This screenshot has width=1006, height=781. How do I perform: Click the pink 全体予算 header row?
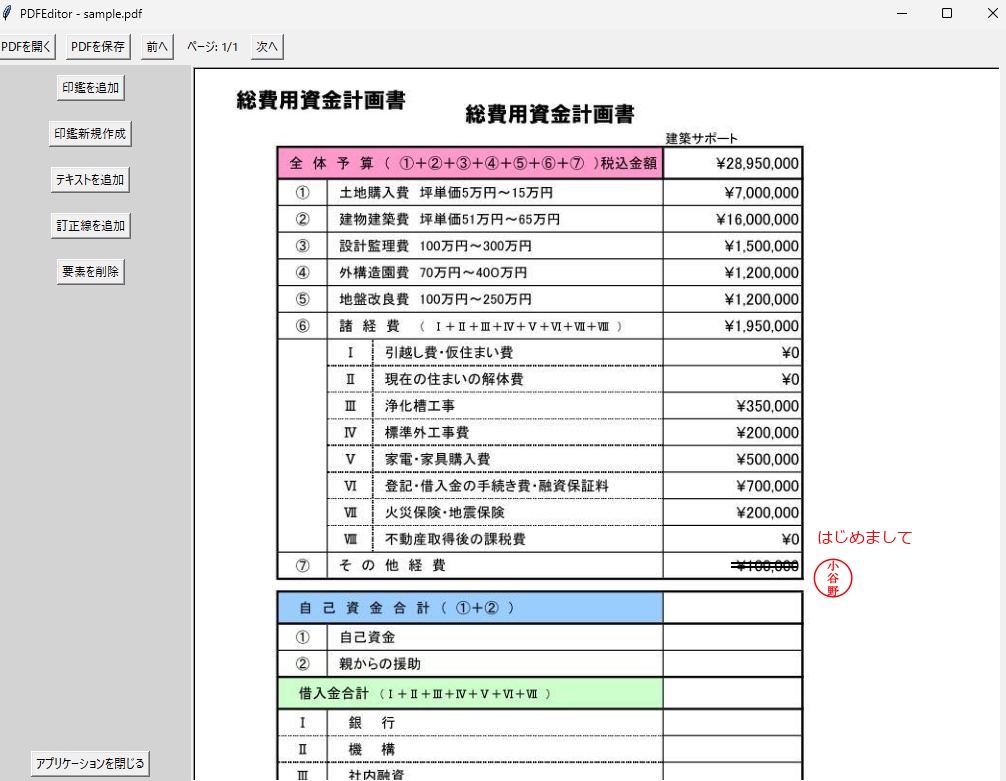(470, 162)
